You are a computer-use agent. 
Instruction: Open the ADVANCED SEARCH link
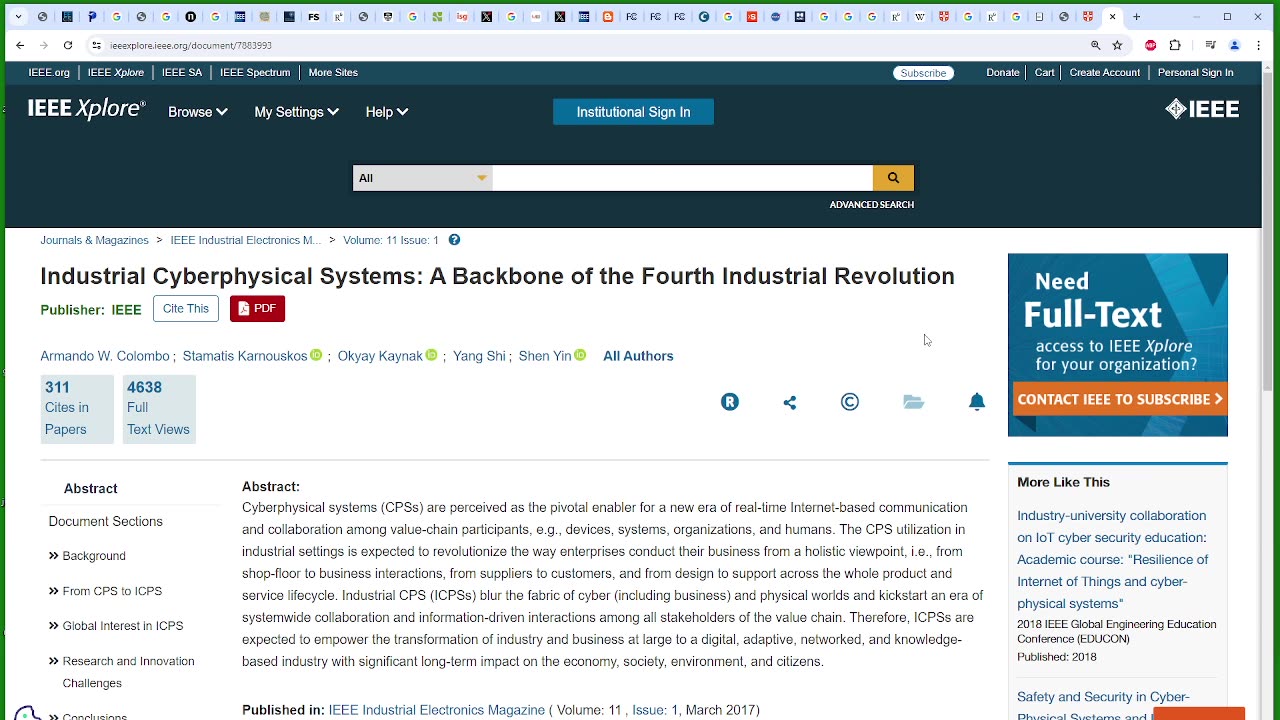point(872,205)
